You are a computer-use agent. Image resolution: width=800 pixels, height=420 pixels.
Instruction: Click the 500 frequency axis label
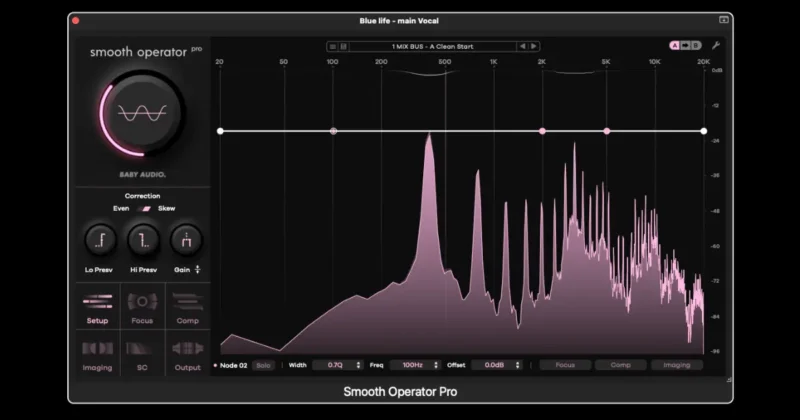[445, 62]
